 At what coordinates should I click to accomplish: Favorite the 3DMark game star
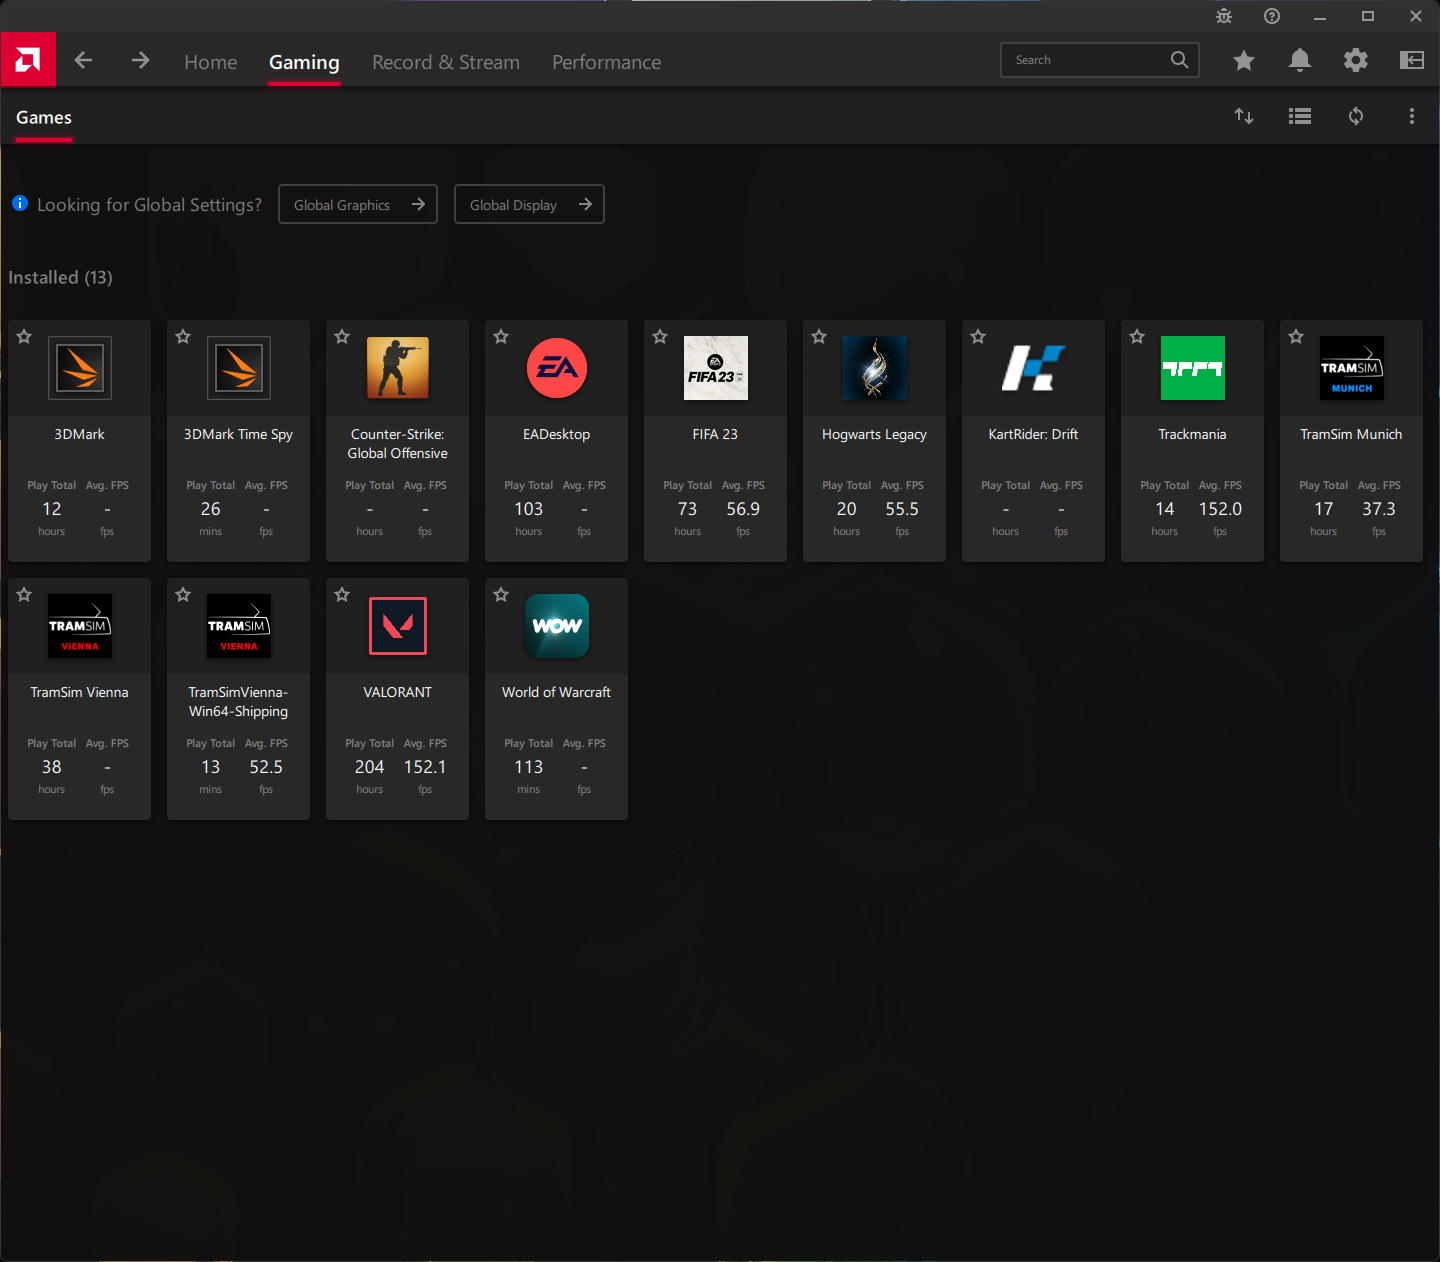coord(24,337)
